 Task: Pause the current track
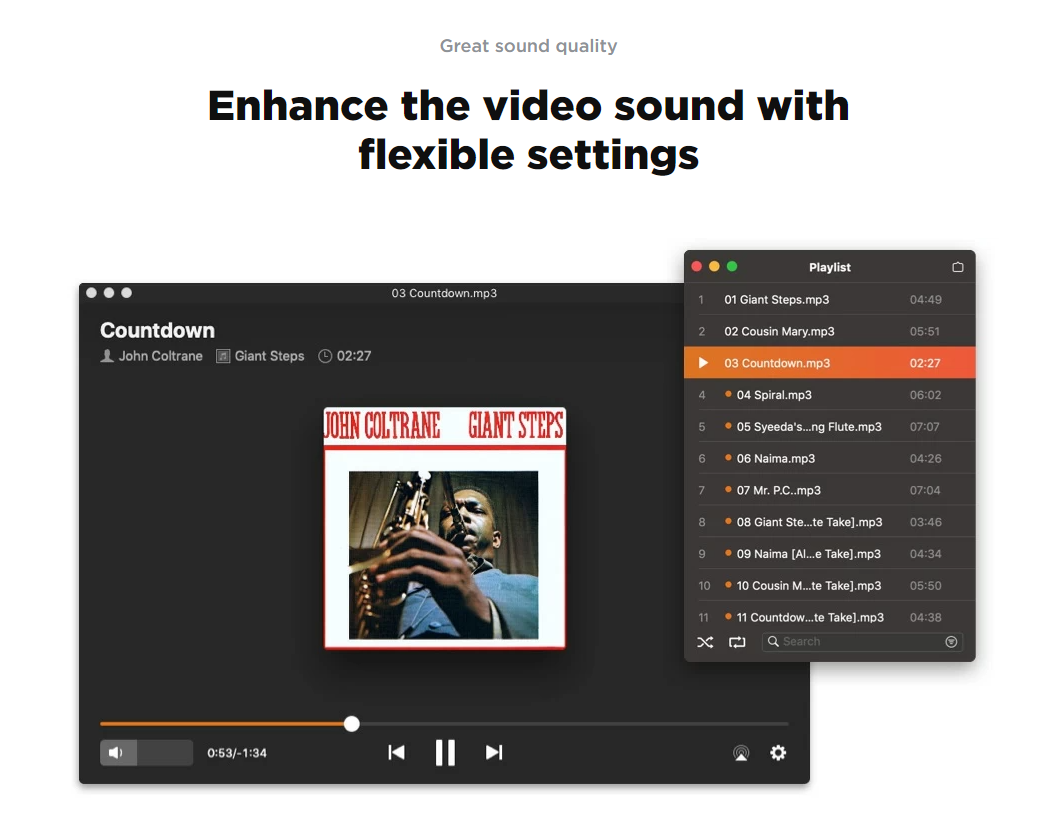pos(445,752)
